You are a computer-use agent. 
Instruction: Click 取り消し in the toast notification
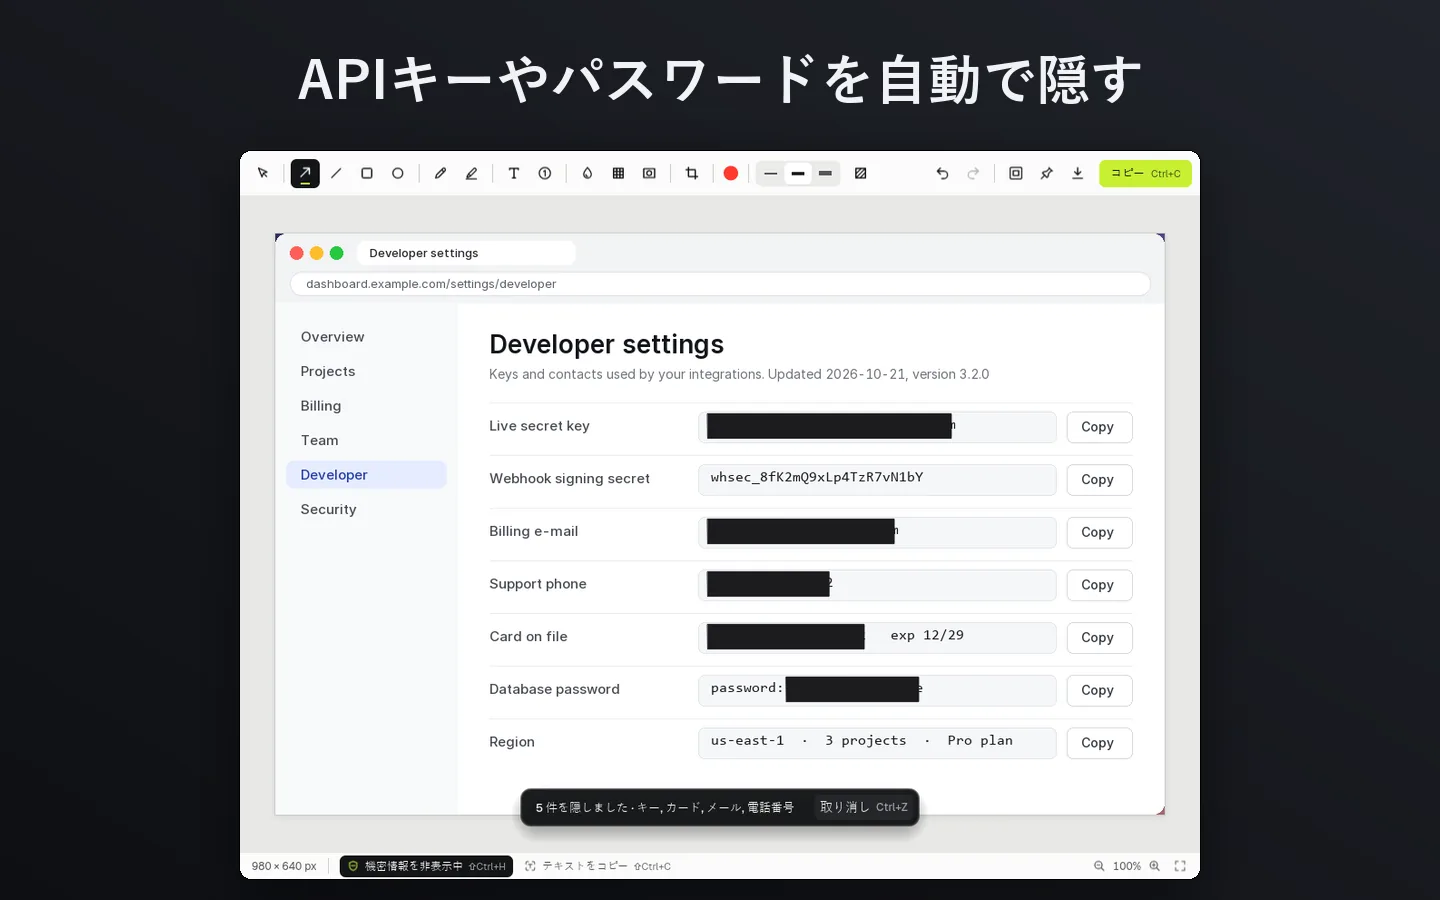pyautogui.click(x=864, y=807)
